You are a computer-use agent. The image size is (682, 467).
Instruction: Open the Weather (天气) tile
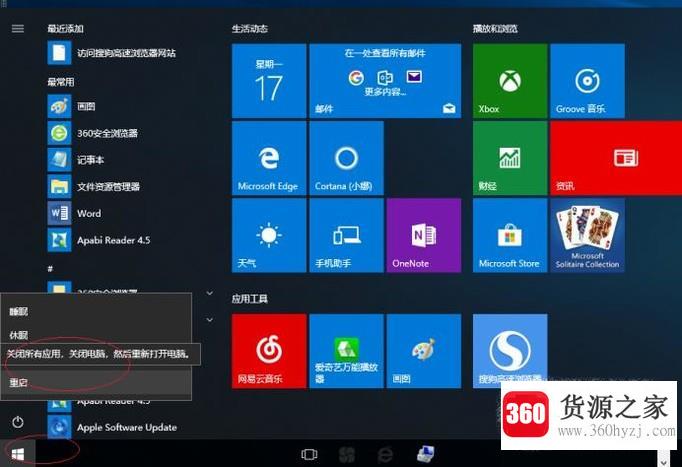(x=269, y=235)
